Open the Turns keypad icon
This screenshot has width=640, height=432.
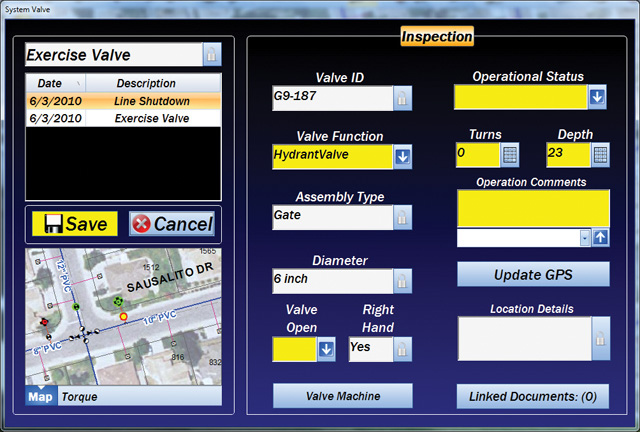509,155
